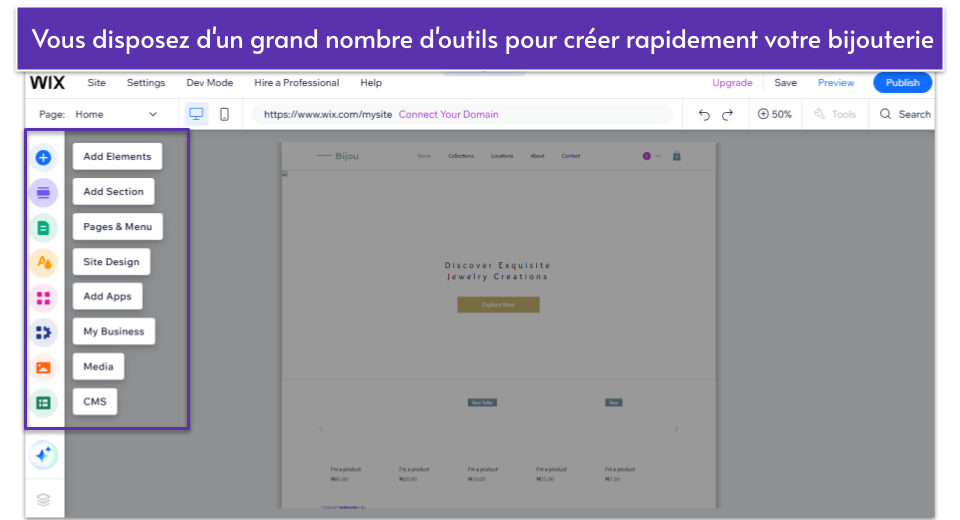Viewport: 960px width, 520px height.
Task: Open the Add Section sidebar icon
Action: tap(43, 192)
